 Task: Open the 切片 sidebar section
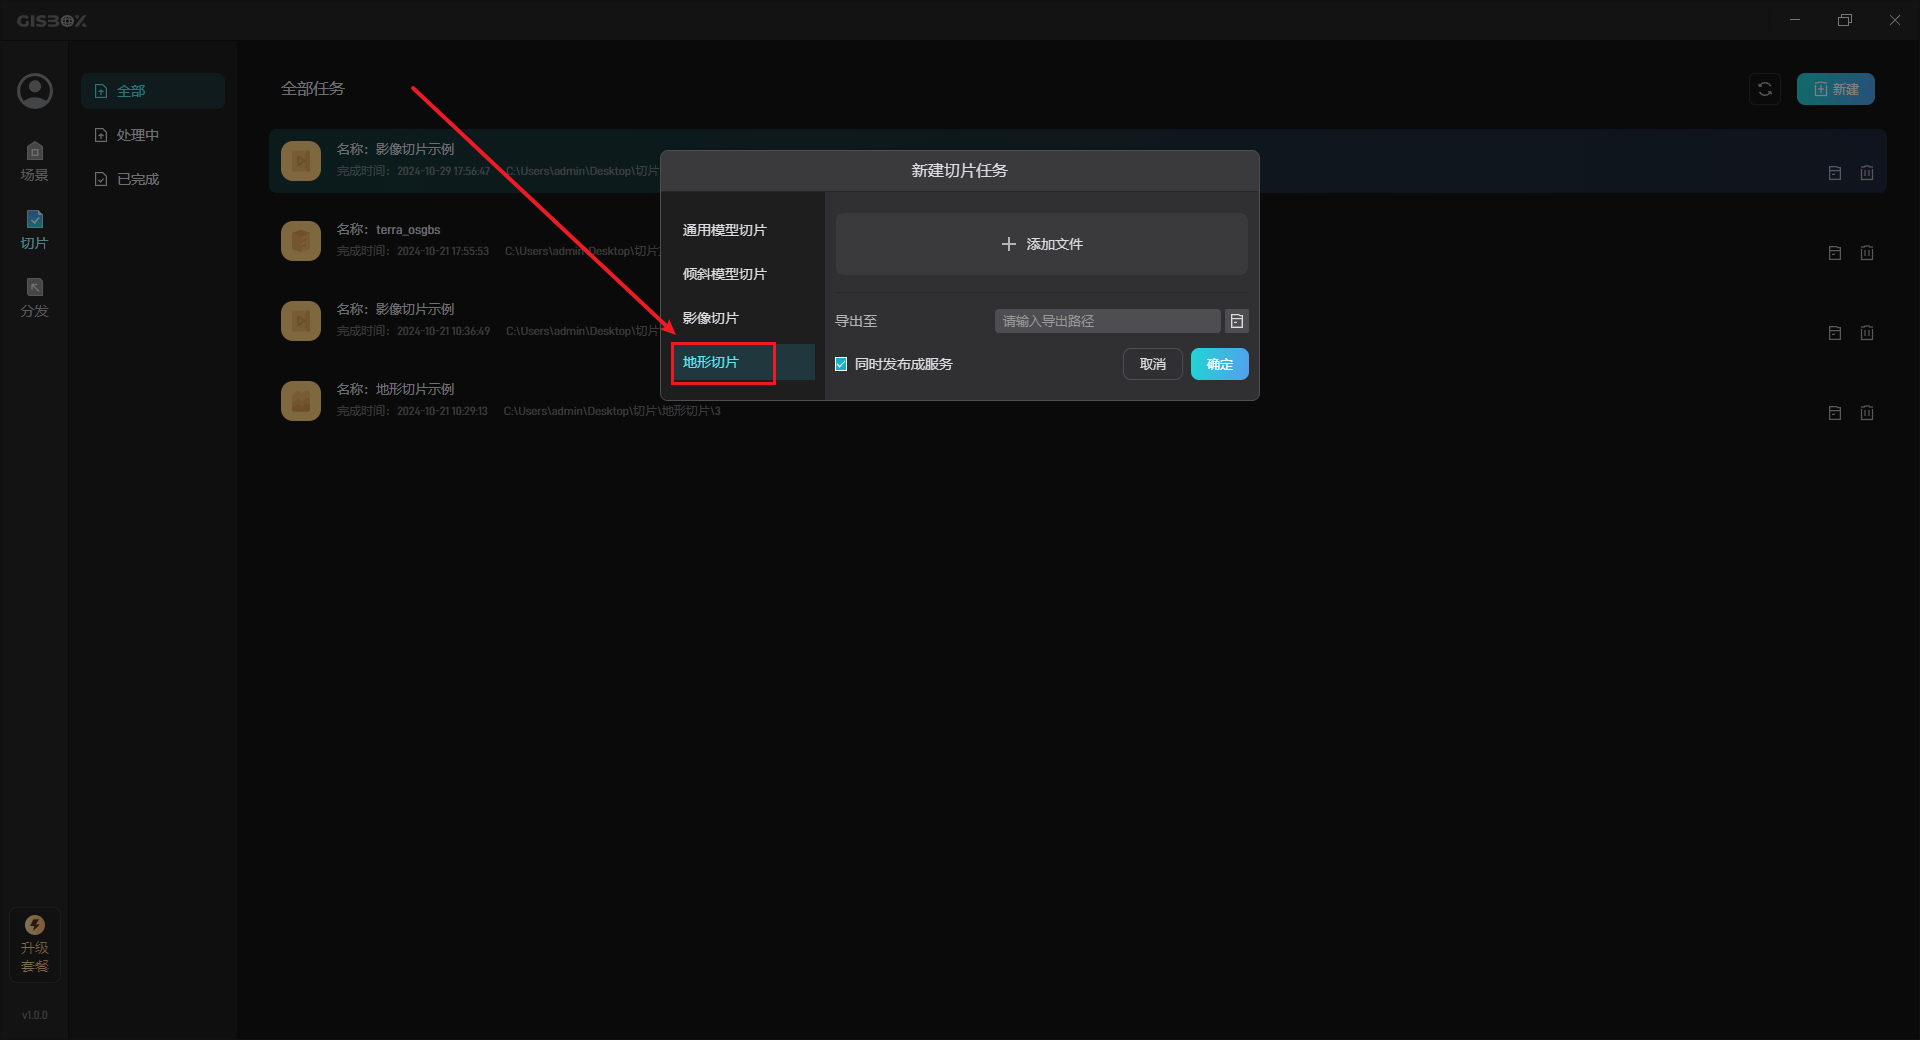[x=35, y=230]
